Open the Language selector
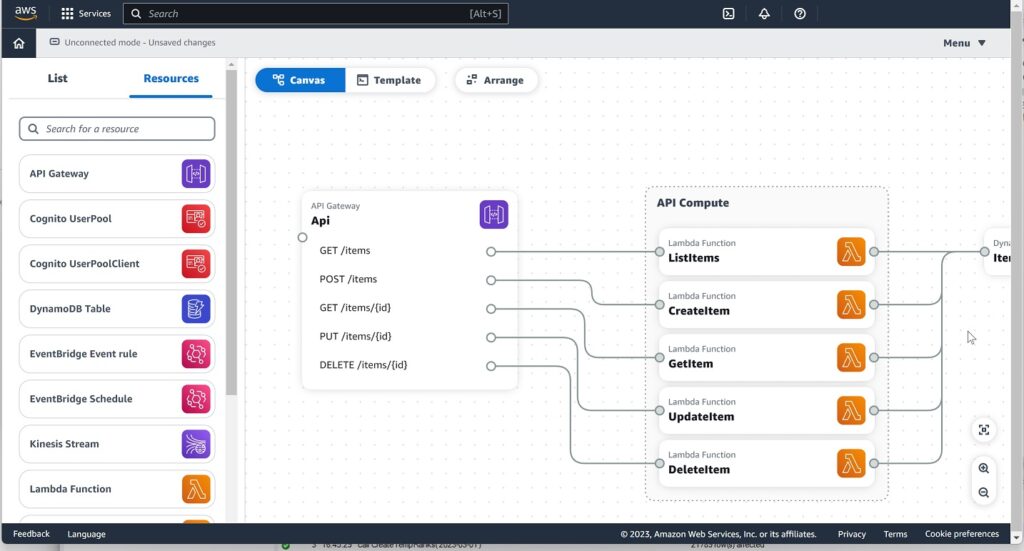This screenshot has width=1024, height=551. click(x=86, y=534)
